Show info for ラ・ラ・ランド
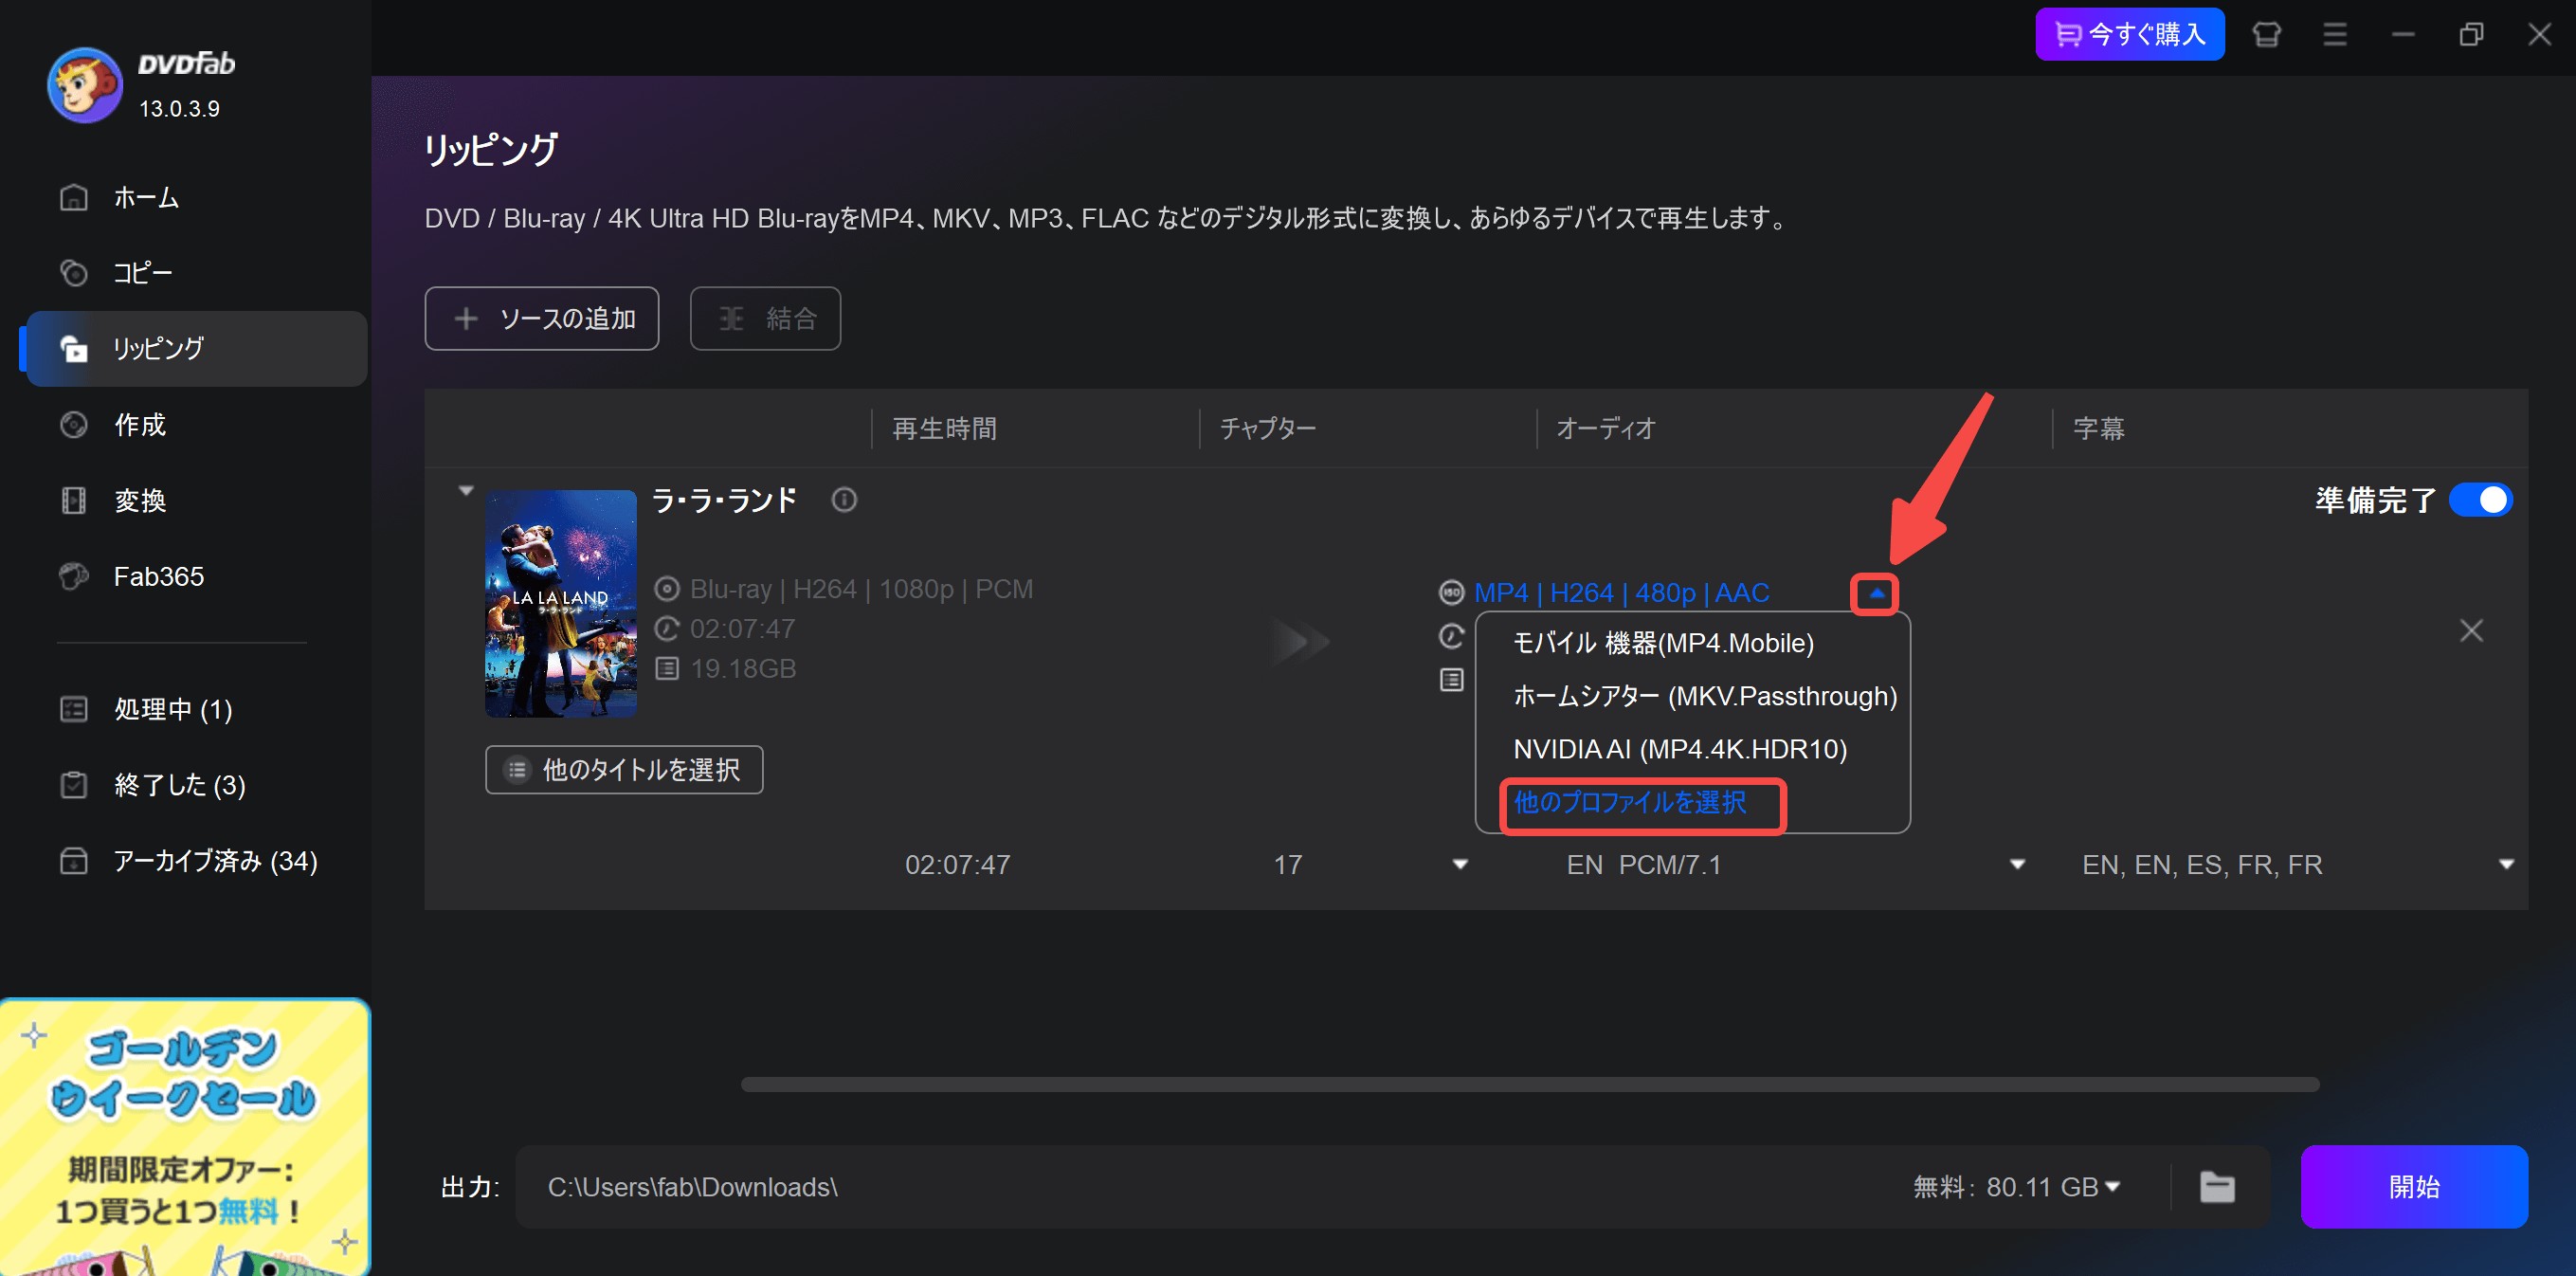 pyautogui.click(x=844, y=500)
